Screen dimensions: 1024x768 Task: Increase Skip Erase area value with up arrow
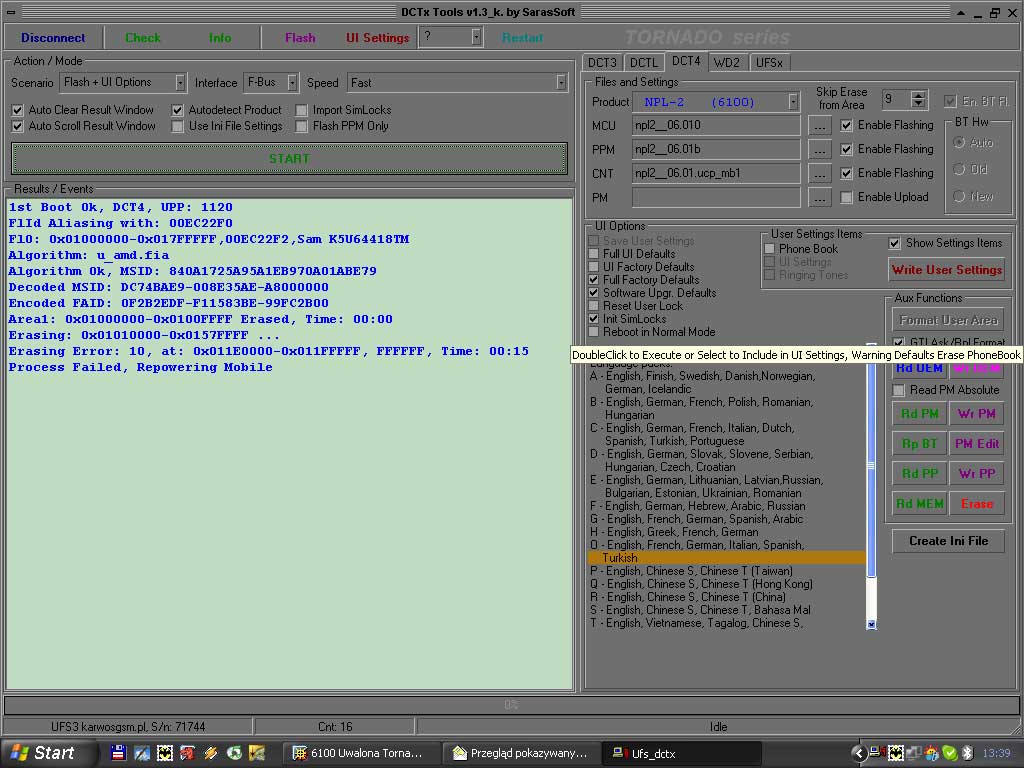click(919, 95)
